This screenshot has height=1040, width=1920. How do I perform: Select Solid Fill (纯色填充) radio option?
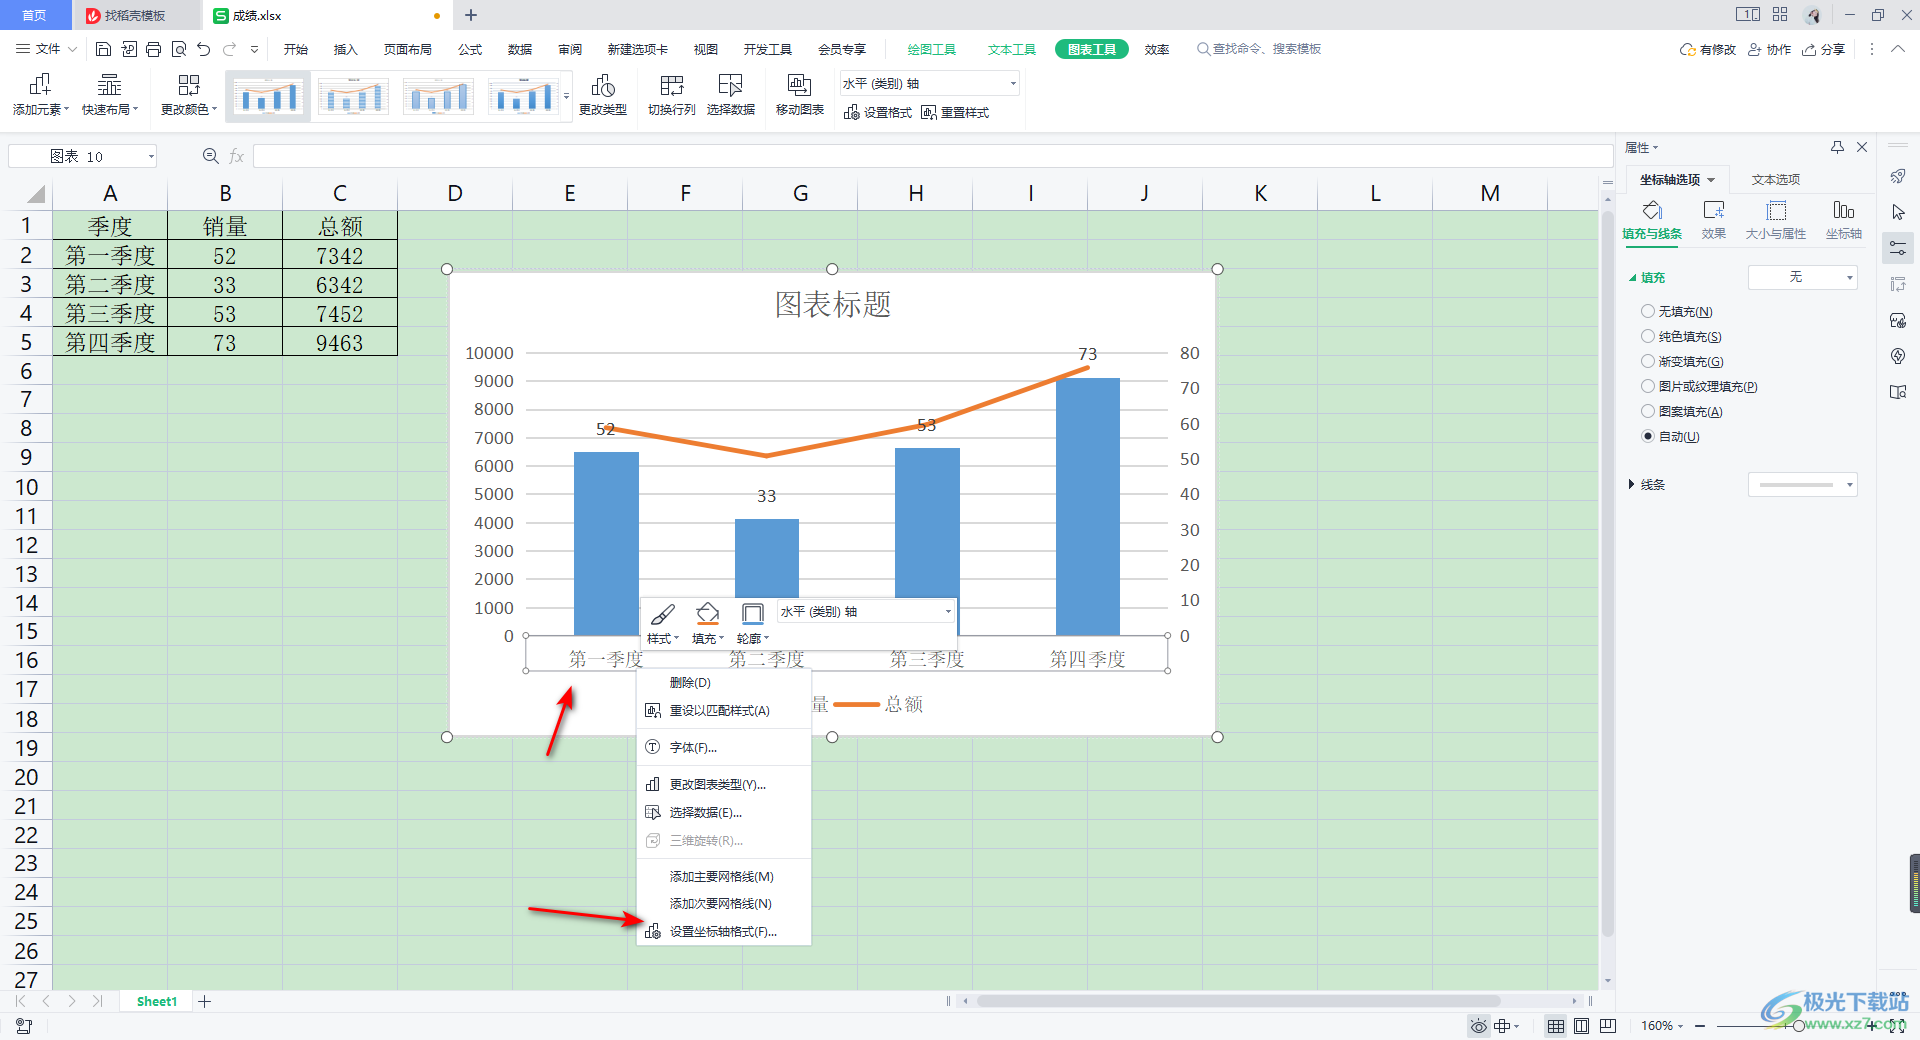[x=1648, y=337]
